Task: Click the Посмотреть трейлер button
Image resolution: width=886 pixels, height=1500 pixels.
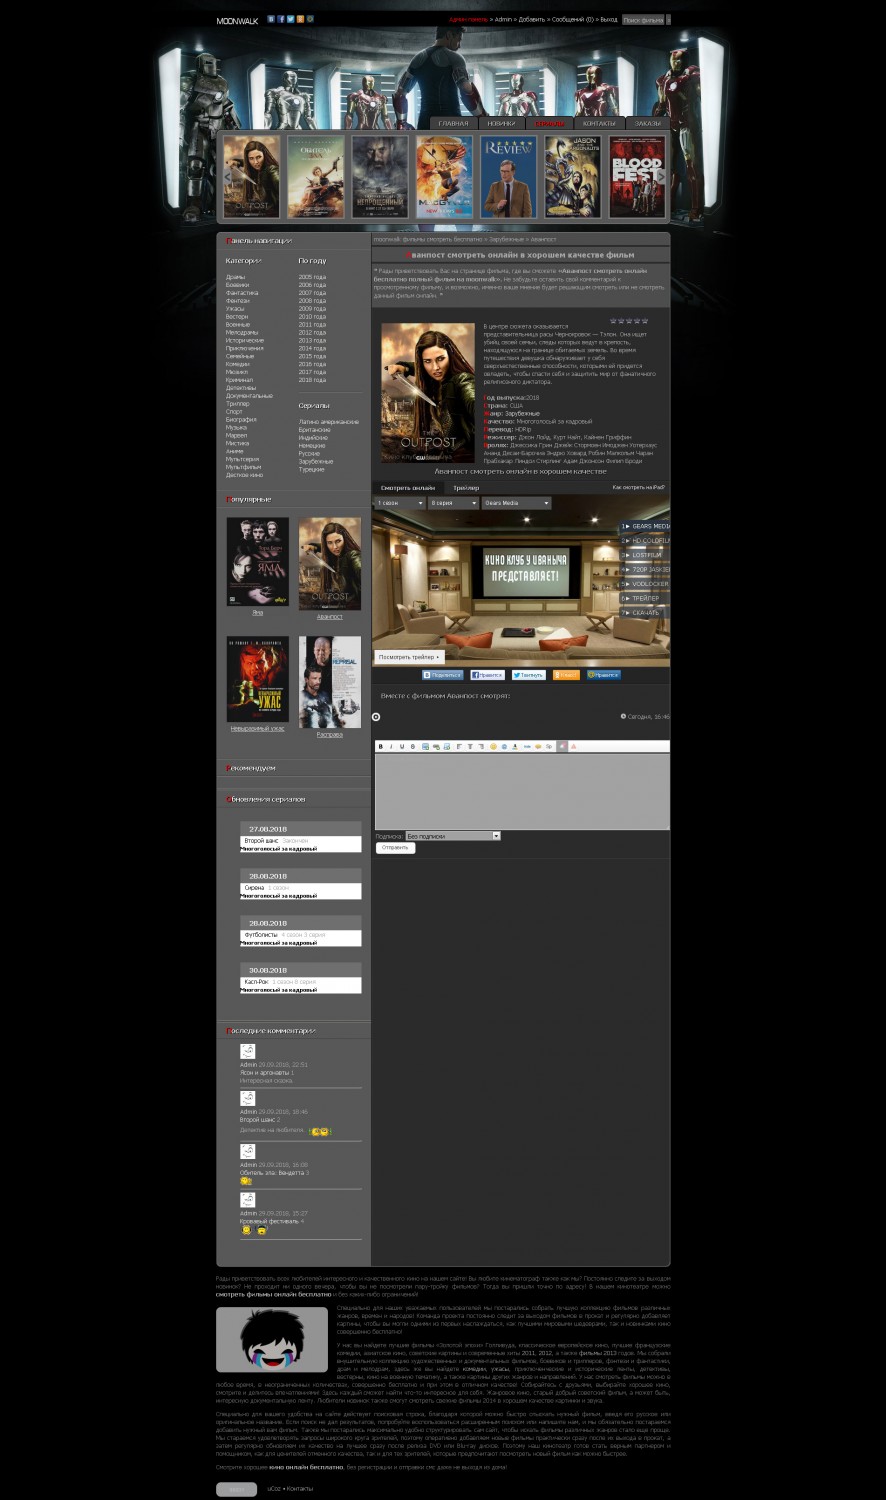Action: point(409,657)
